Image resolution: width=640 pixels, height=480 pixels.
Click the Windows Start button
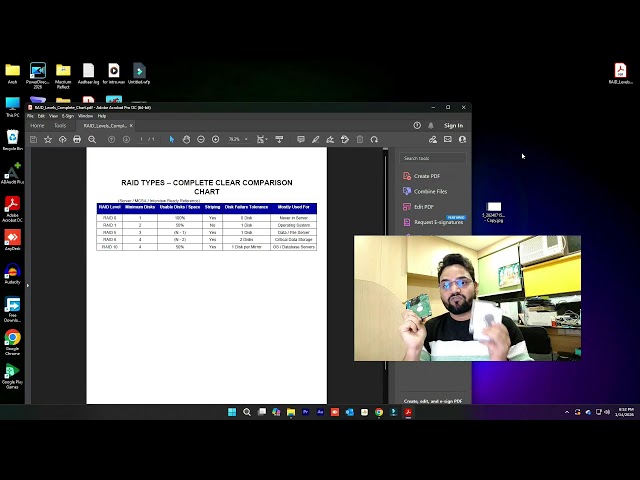coord(232,412)
